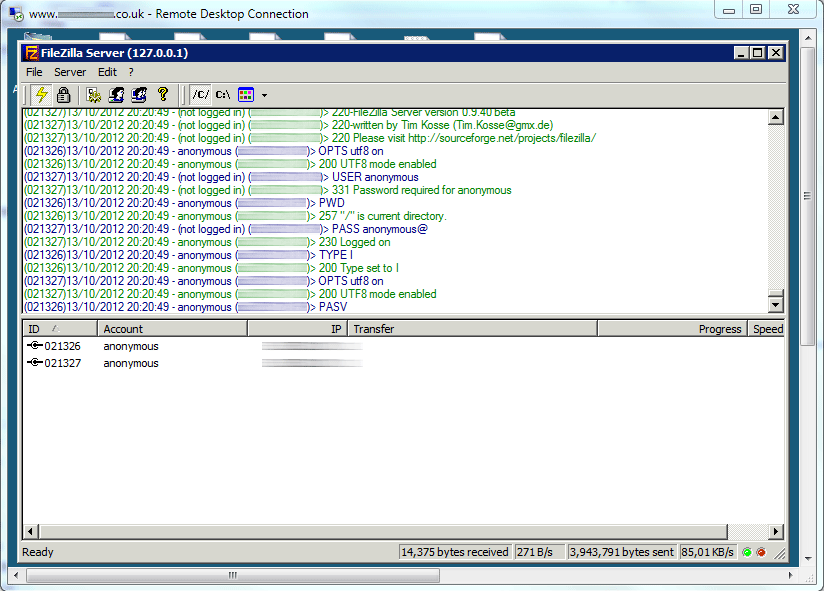
Task: Click '85,01 KB/s' send speed field
Action: click(707, 552)
